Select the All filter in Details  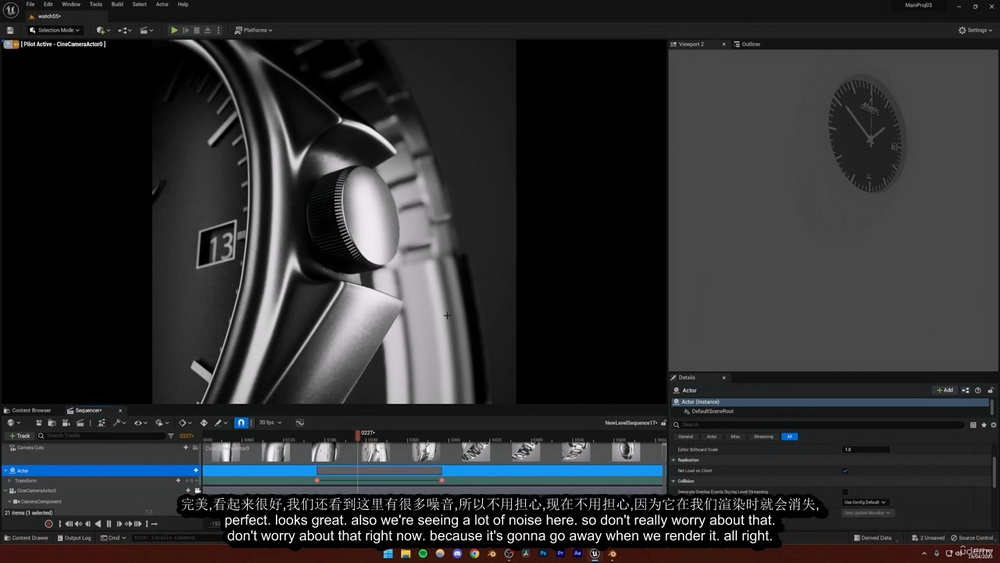pyautogui.click(x=790, y=437)
